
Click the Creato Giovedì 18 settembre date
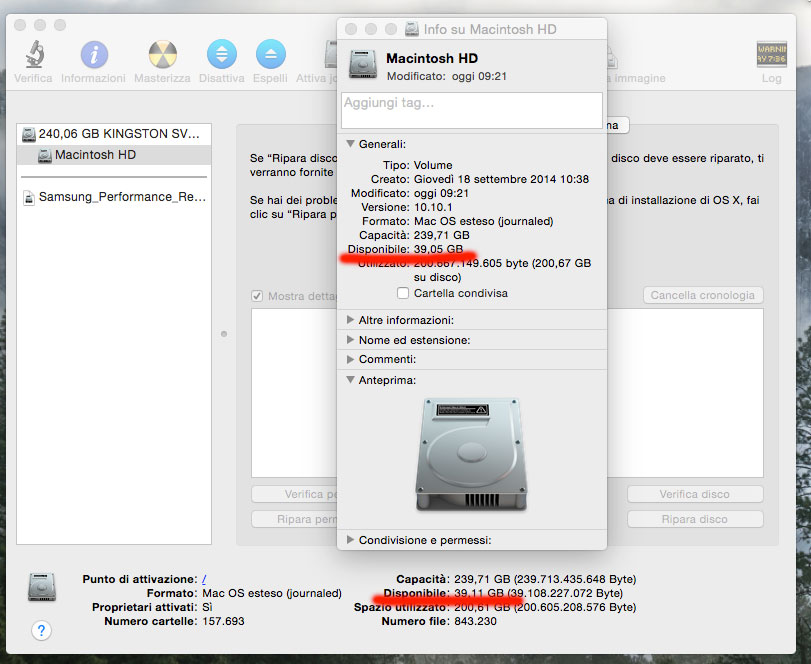[501, 179]
